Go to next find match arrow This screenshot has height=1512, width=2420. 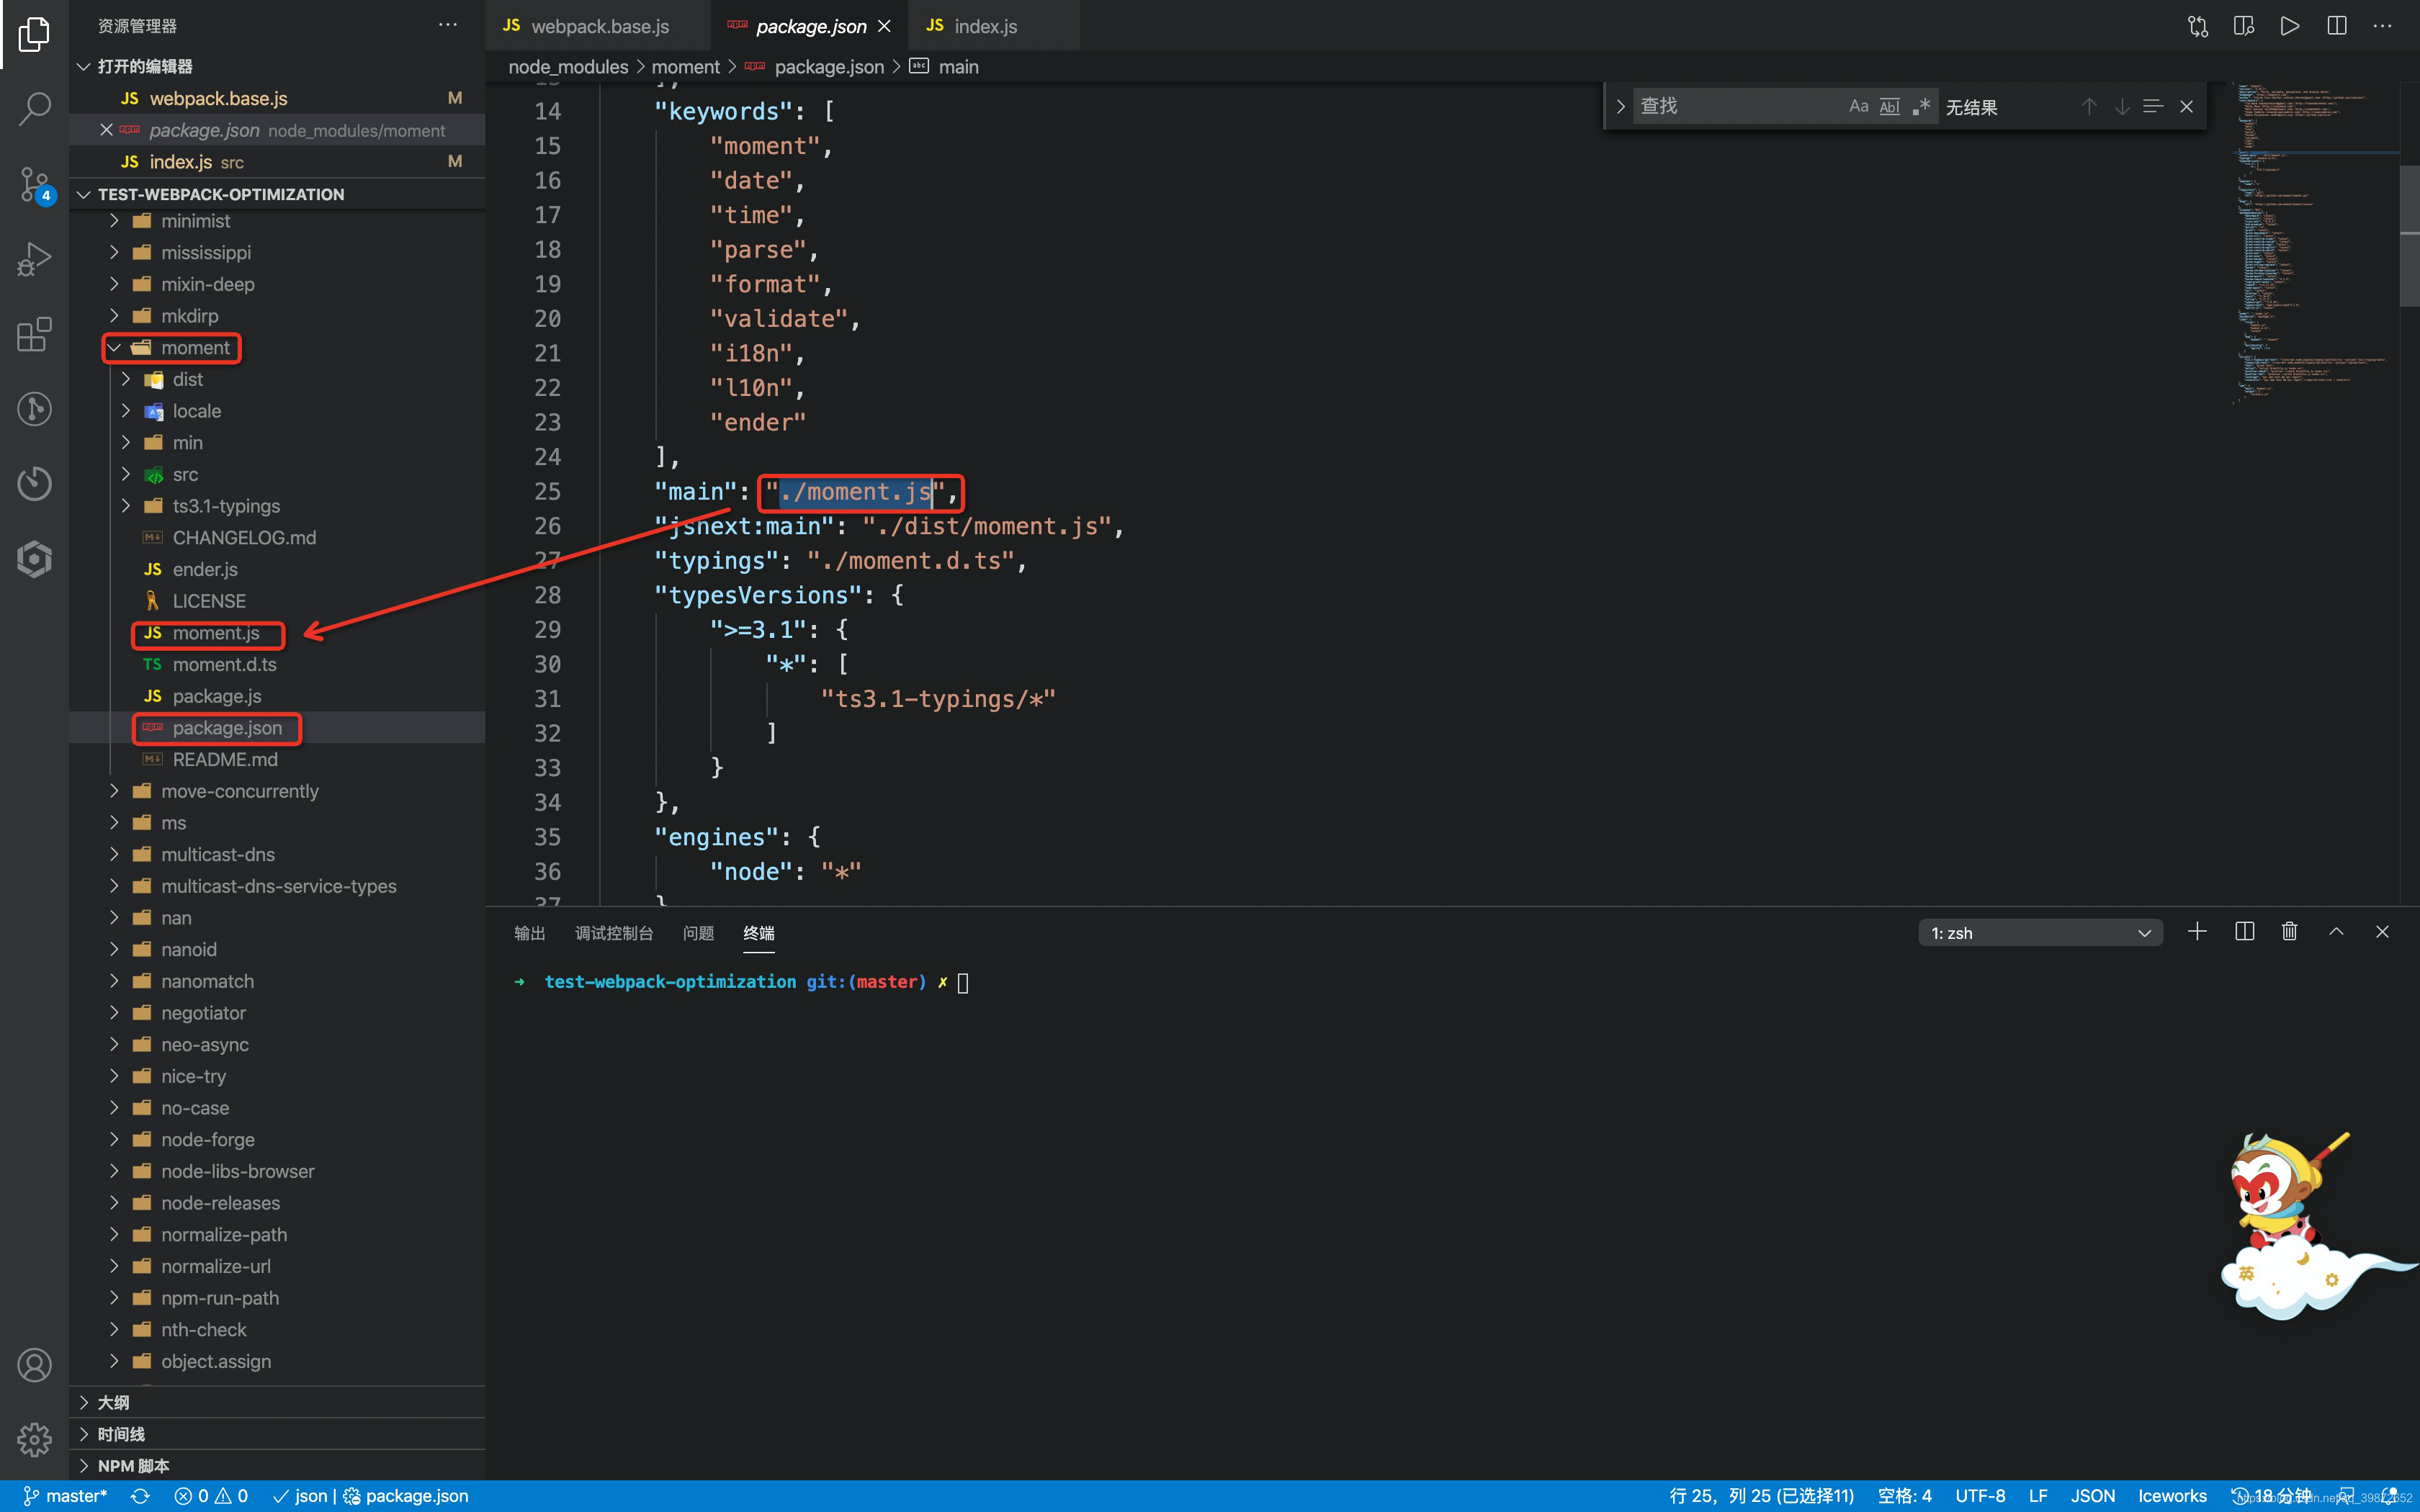click(x=2121, y=106)
